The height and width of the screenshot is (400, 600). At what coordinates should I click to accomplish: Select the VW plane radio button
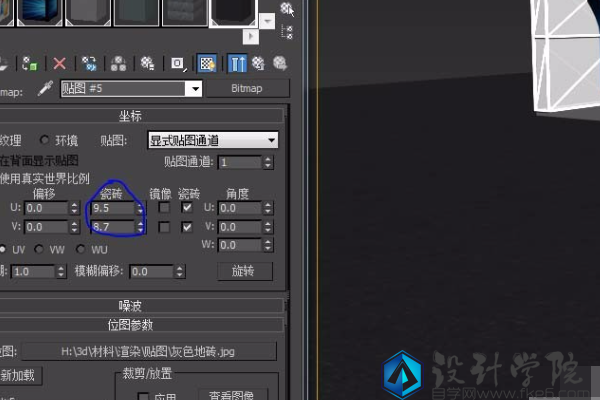coord(40,249)
